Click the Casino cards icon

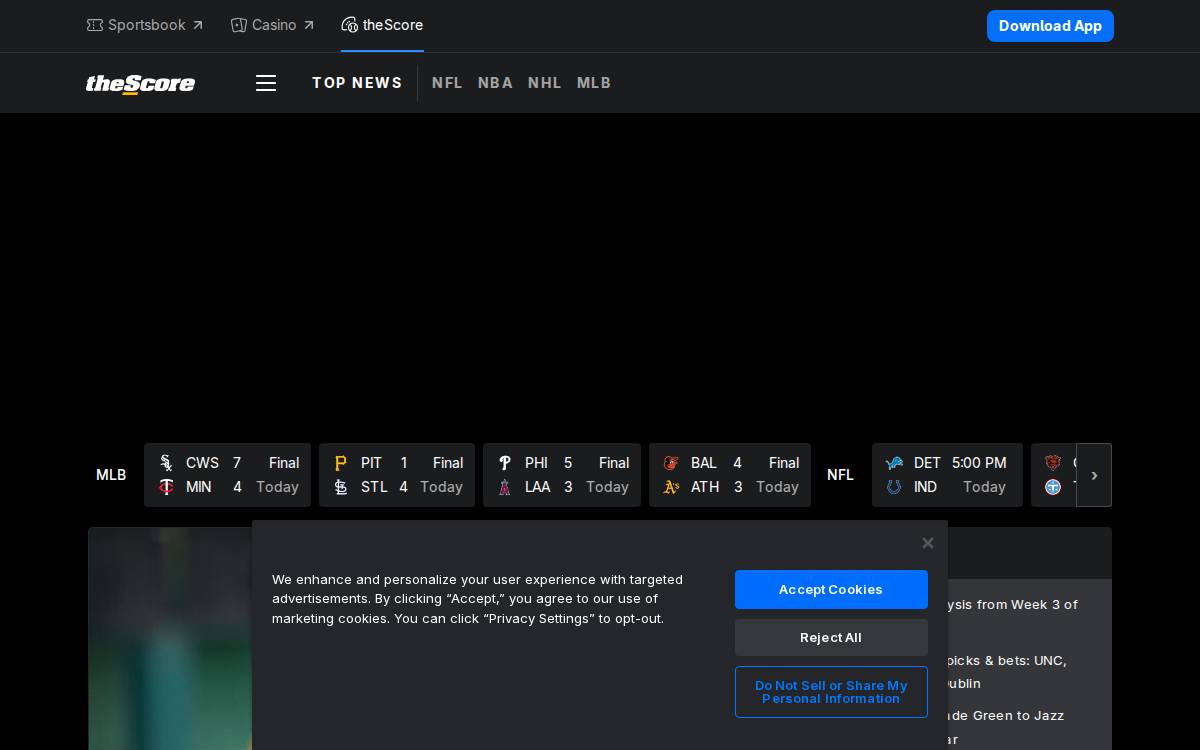click(x=239, y=25)
